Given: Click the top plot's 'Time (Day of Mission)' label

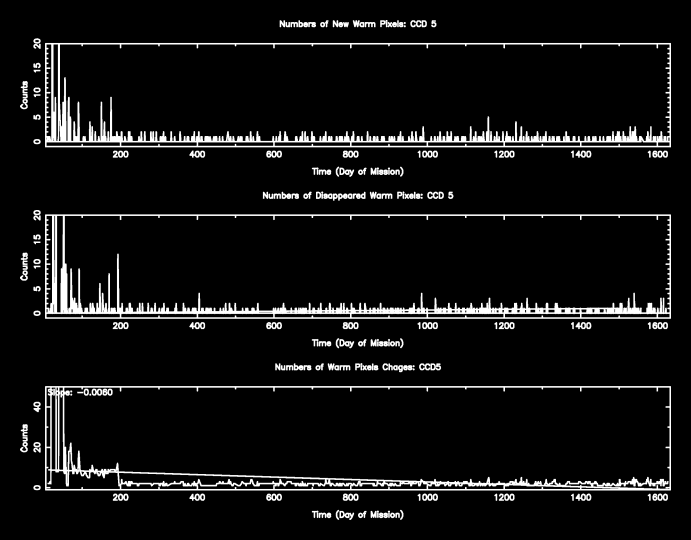Looking at the screenshot, I should point(357,170).
